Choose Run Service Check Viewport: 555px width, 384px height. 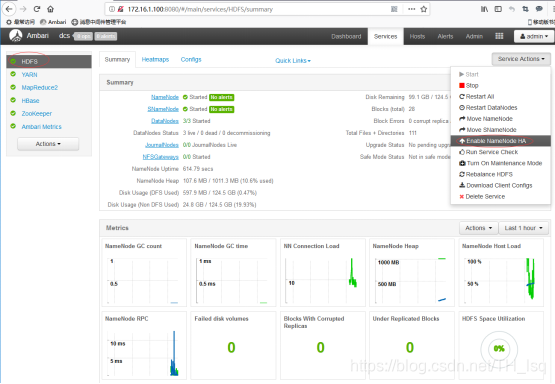pyautogui.click(x=500, y=152)
